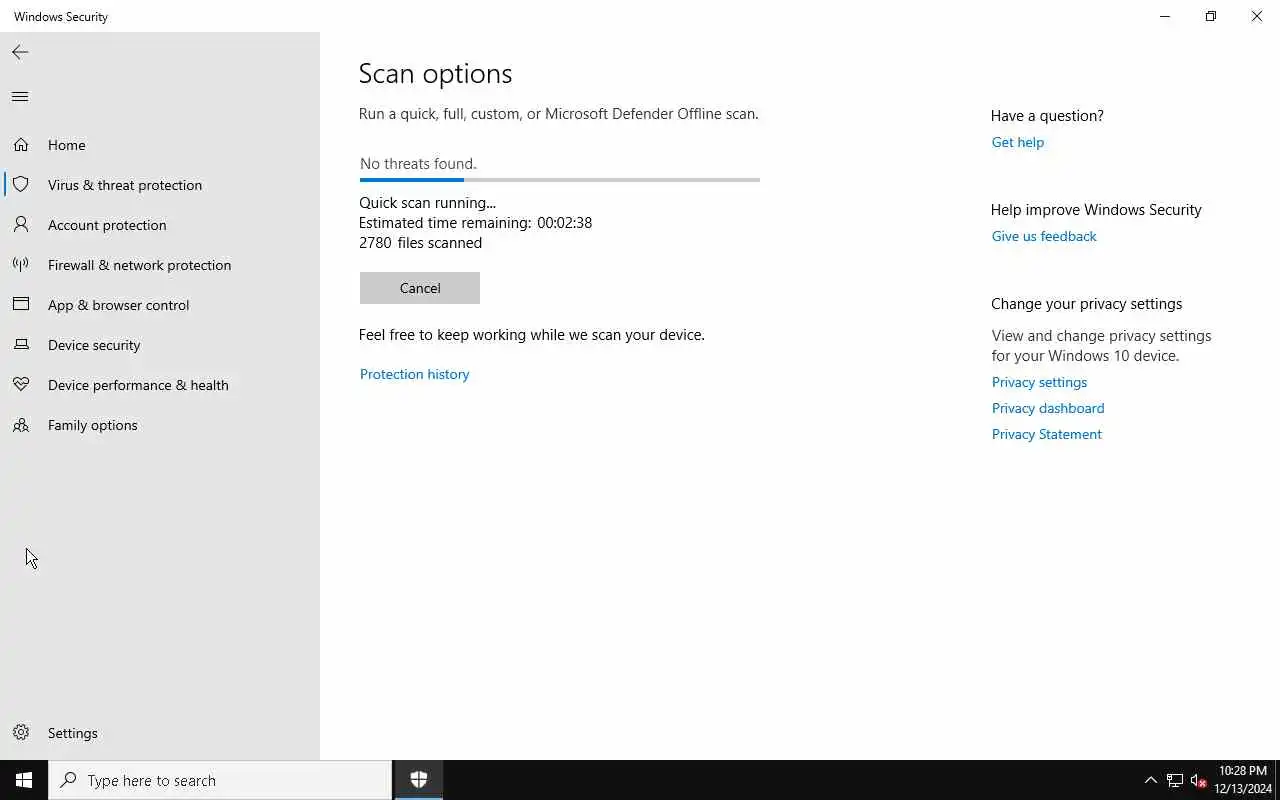This screenshot has width=1280, height=800.
Task: Click the Device security laptop icon
Action: pos(21,345)
